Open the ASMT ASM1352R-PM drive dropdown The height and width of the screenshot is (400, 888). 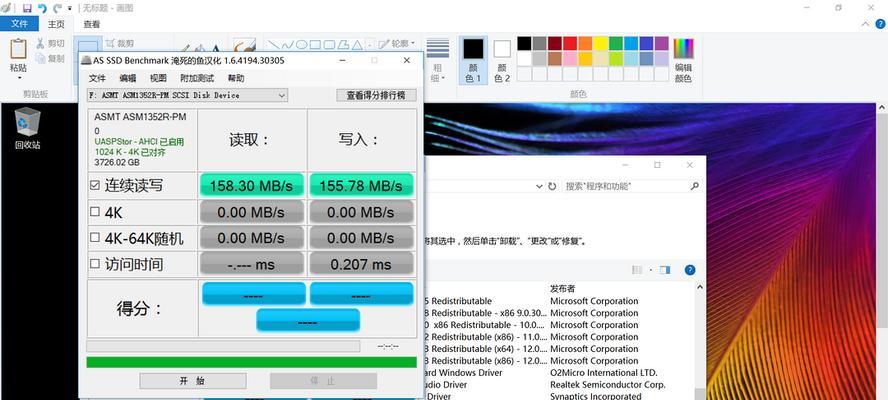(187, 95)
